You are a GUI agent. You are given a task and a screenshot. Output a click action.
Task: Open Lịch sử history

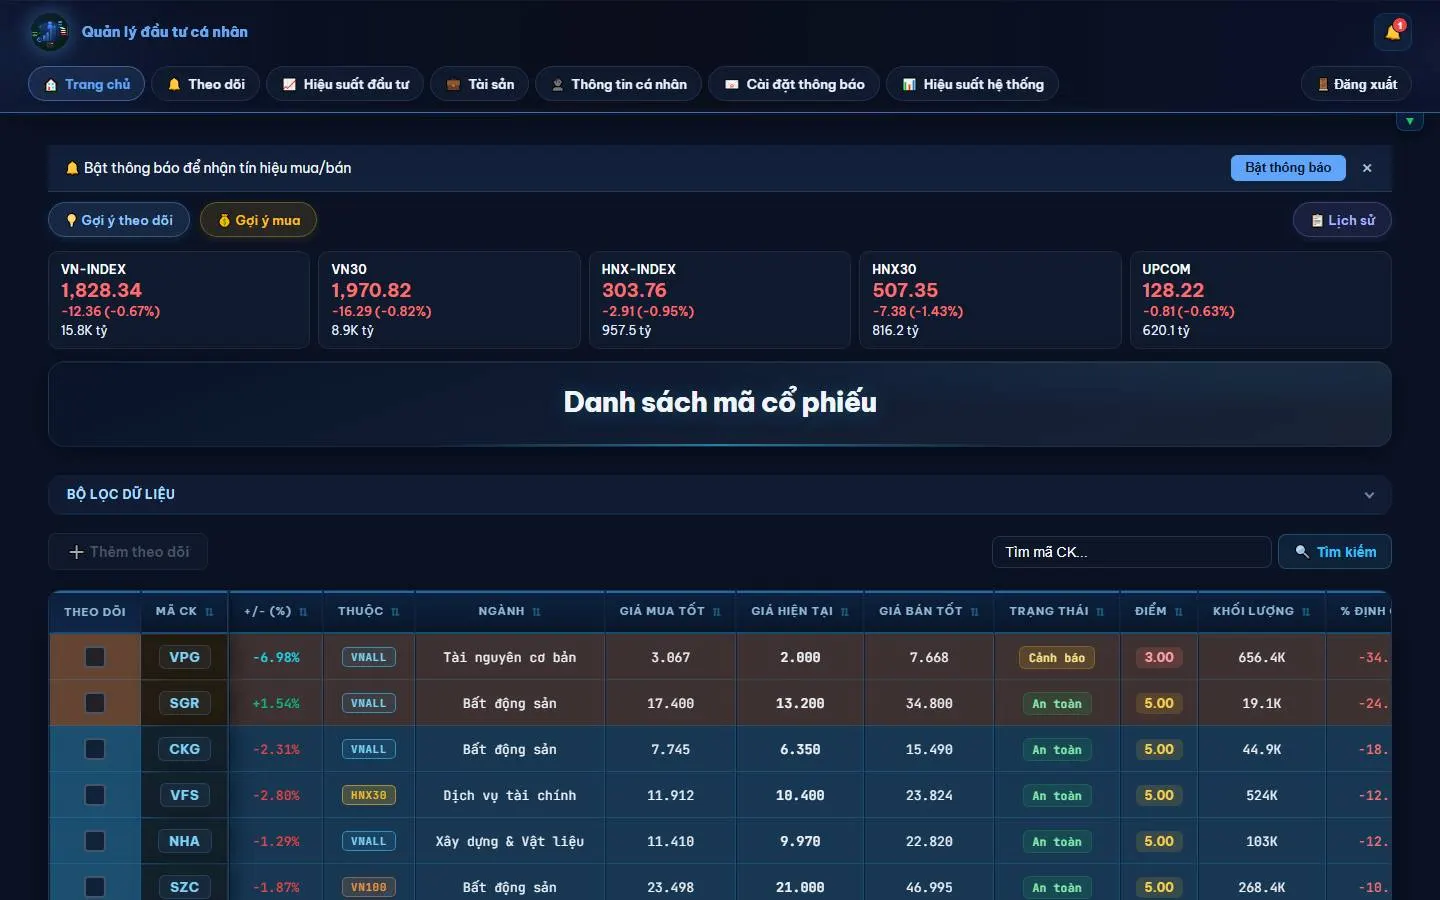coord(1342,220)
